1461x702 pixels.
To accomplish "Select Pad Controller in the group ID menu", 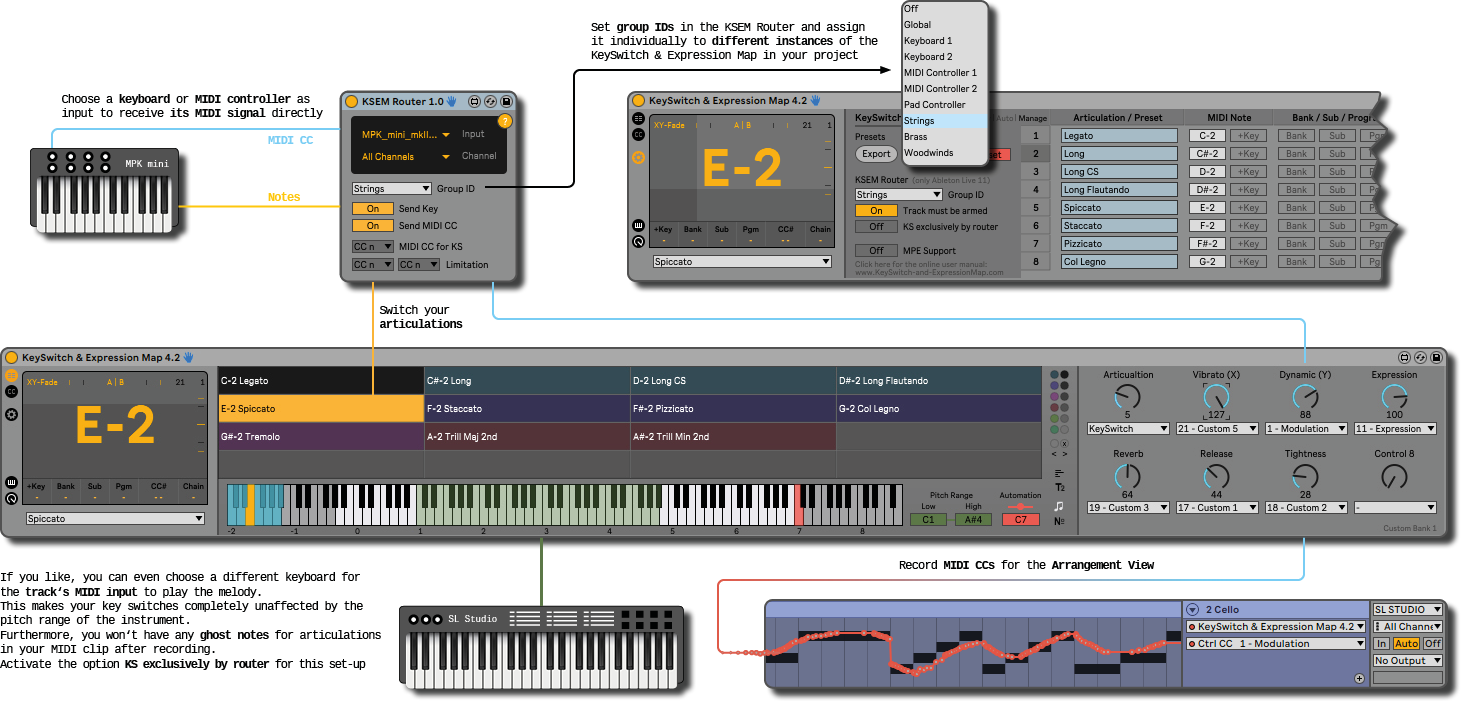I will pos(934,105).
